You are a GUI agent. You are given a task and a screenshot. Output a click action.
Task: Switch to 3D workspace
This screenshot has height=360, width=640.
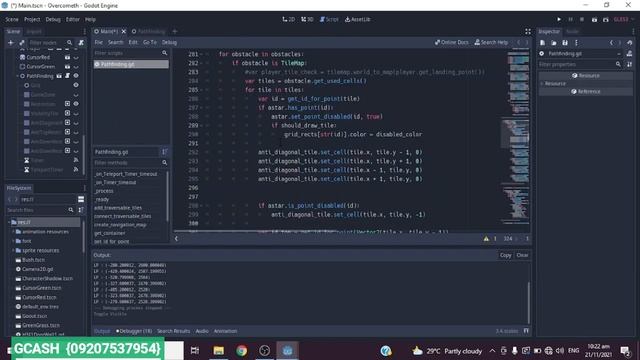(307, 19)
